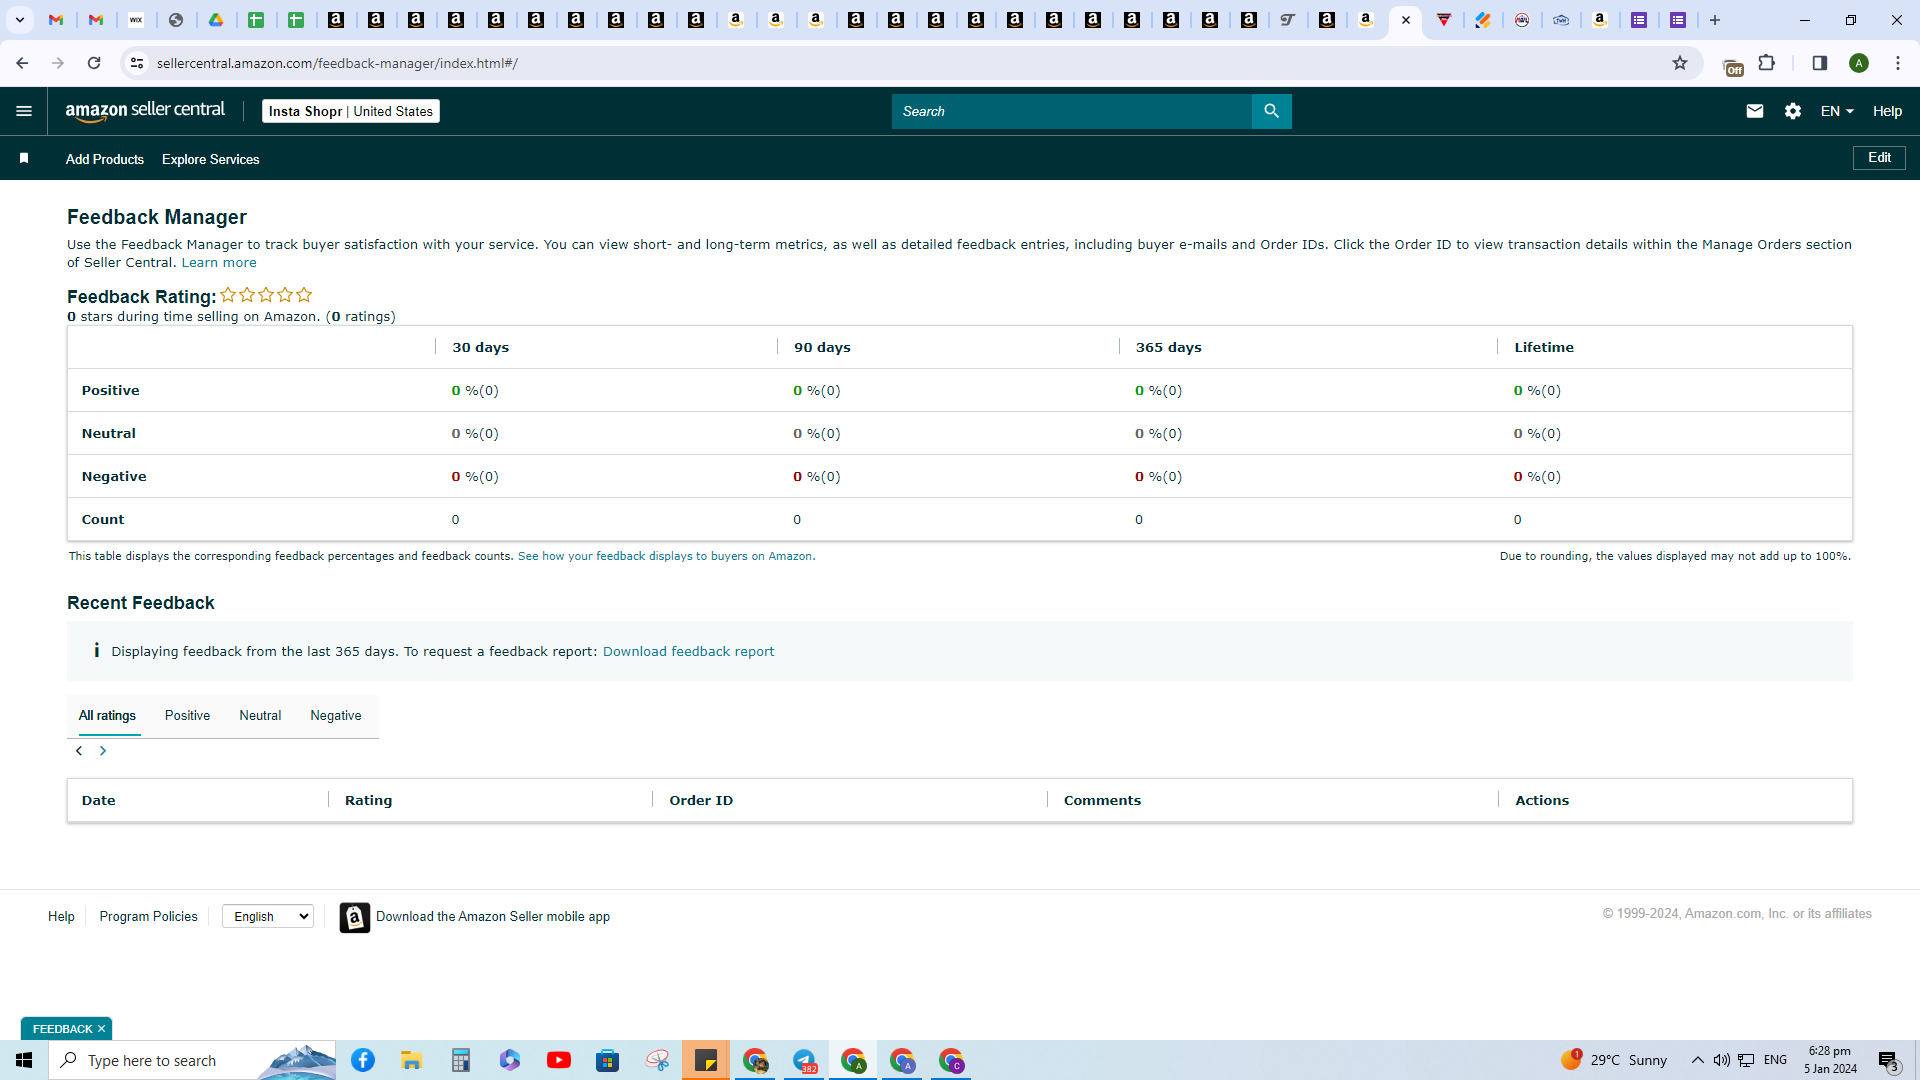Click the Order ID column header

701,800
